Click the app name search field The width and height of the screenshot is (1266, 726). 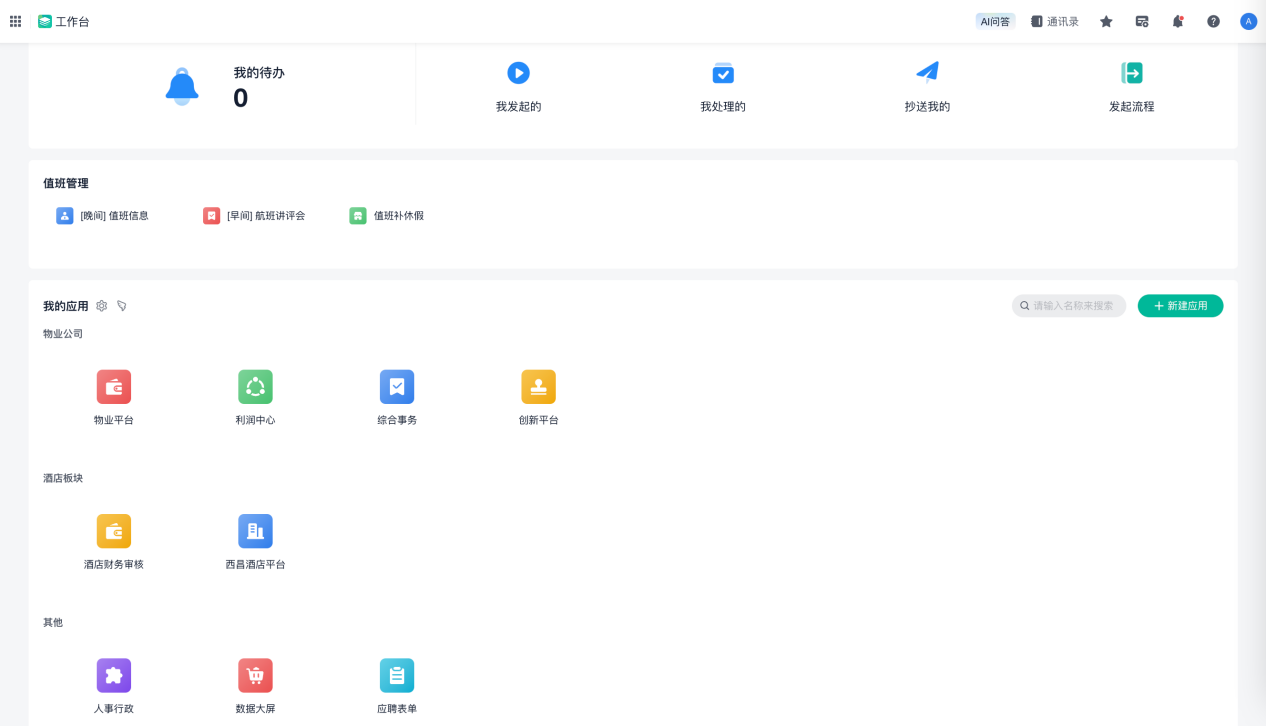click(x=1072, y=306)
